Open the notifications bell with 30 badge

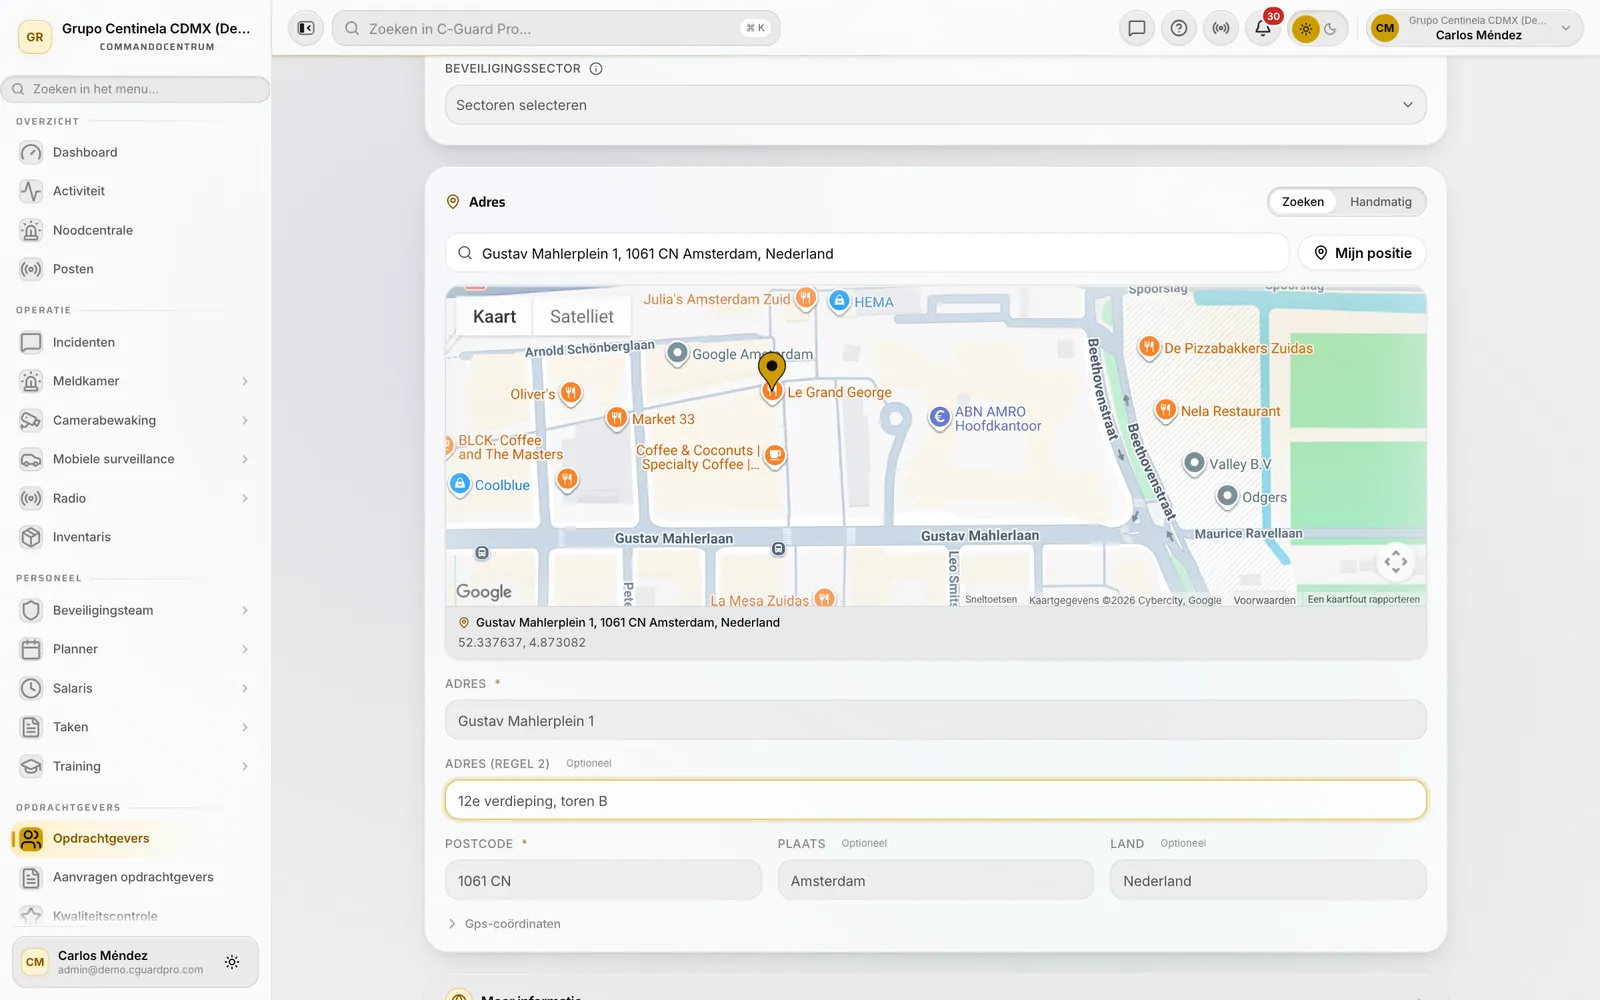[x=1263, y=28]
